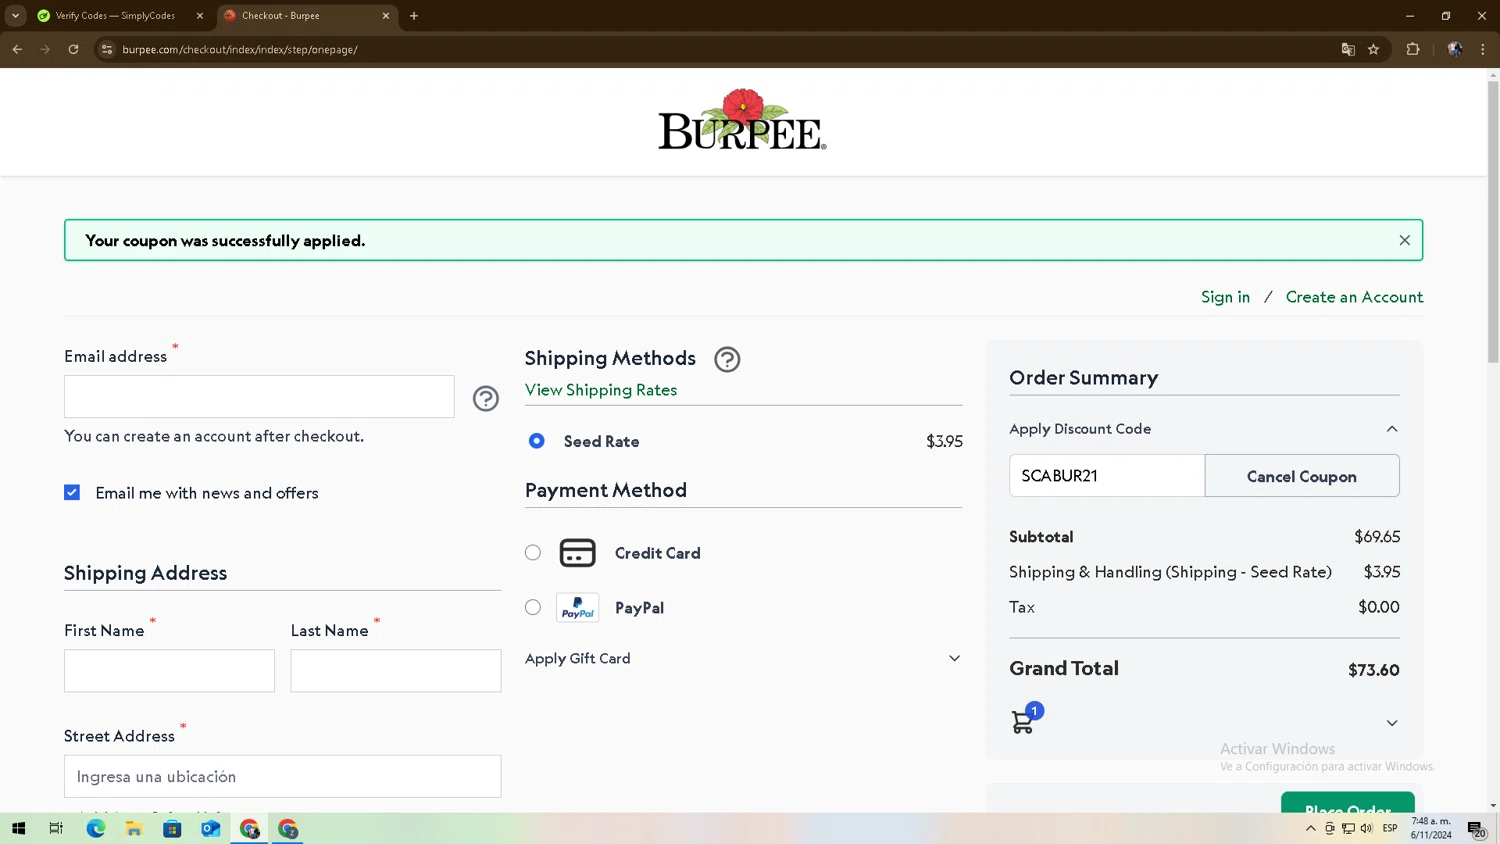This screenshot has height=844, width=1500.
Task: Open the Shipping Methods help icon
Action: pos(727,359)
